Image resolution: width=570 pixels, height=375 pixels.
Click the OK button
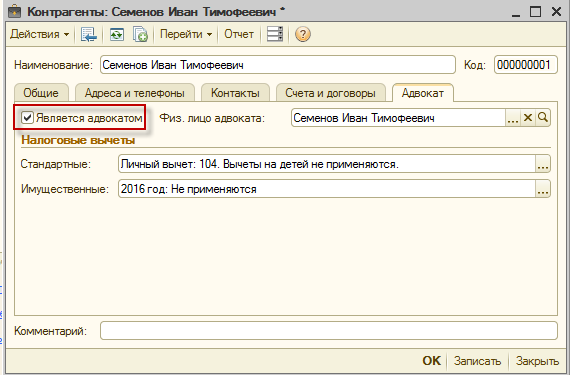431,361
